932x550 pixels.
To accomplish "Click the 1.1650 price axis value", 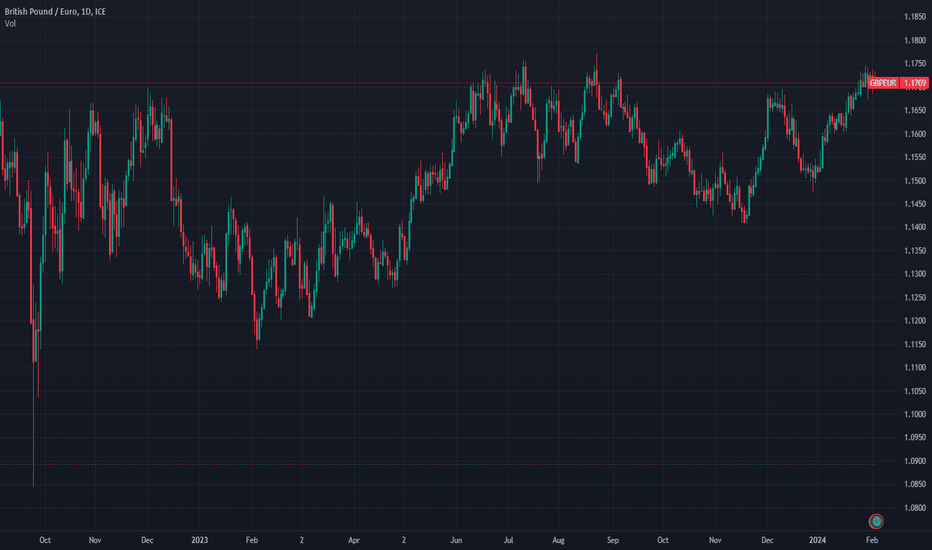I will click(x=915, y=111).
